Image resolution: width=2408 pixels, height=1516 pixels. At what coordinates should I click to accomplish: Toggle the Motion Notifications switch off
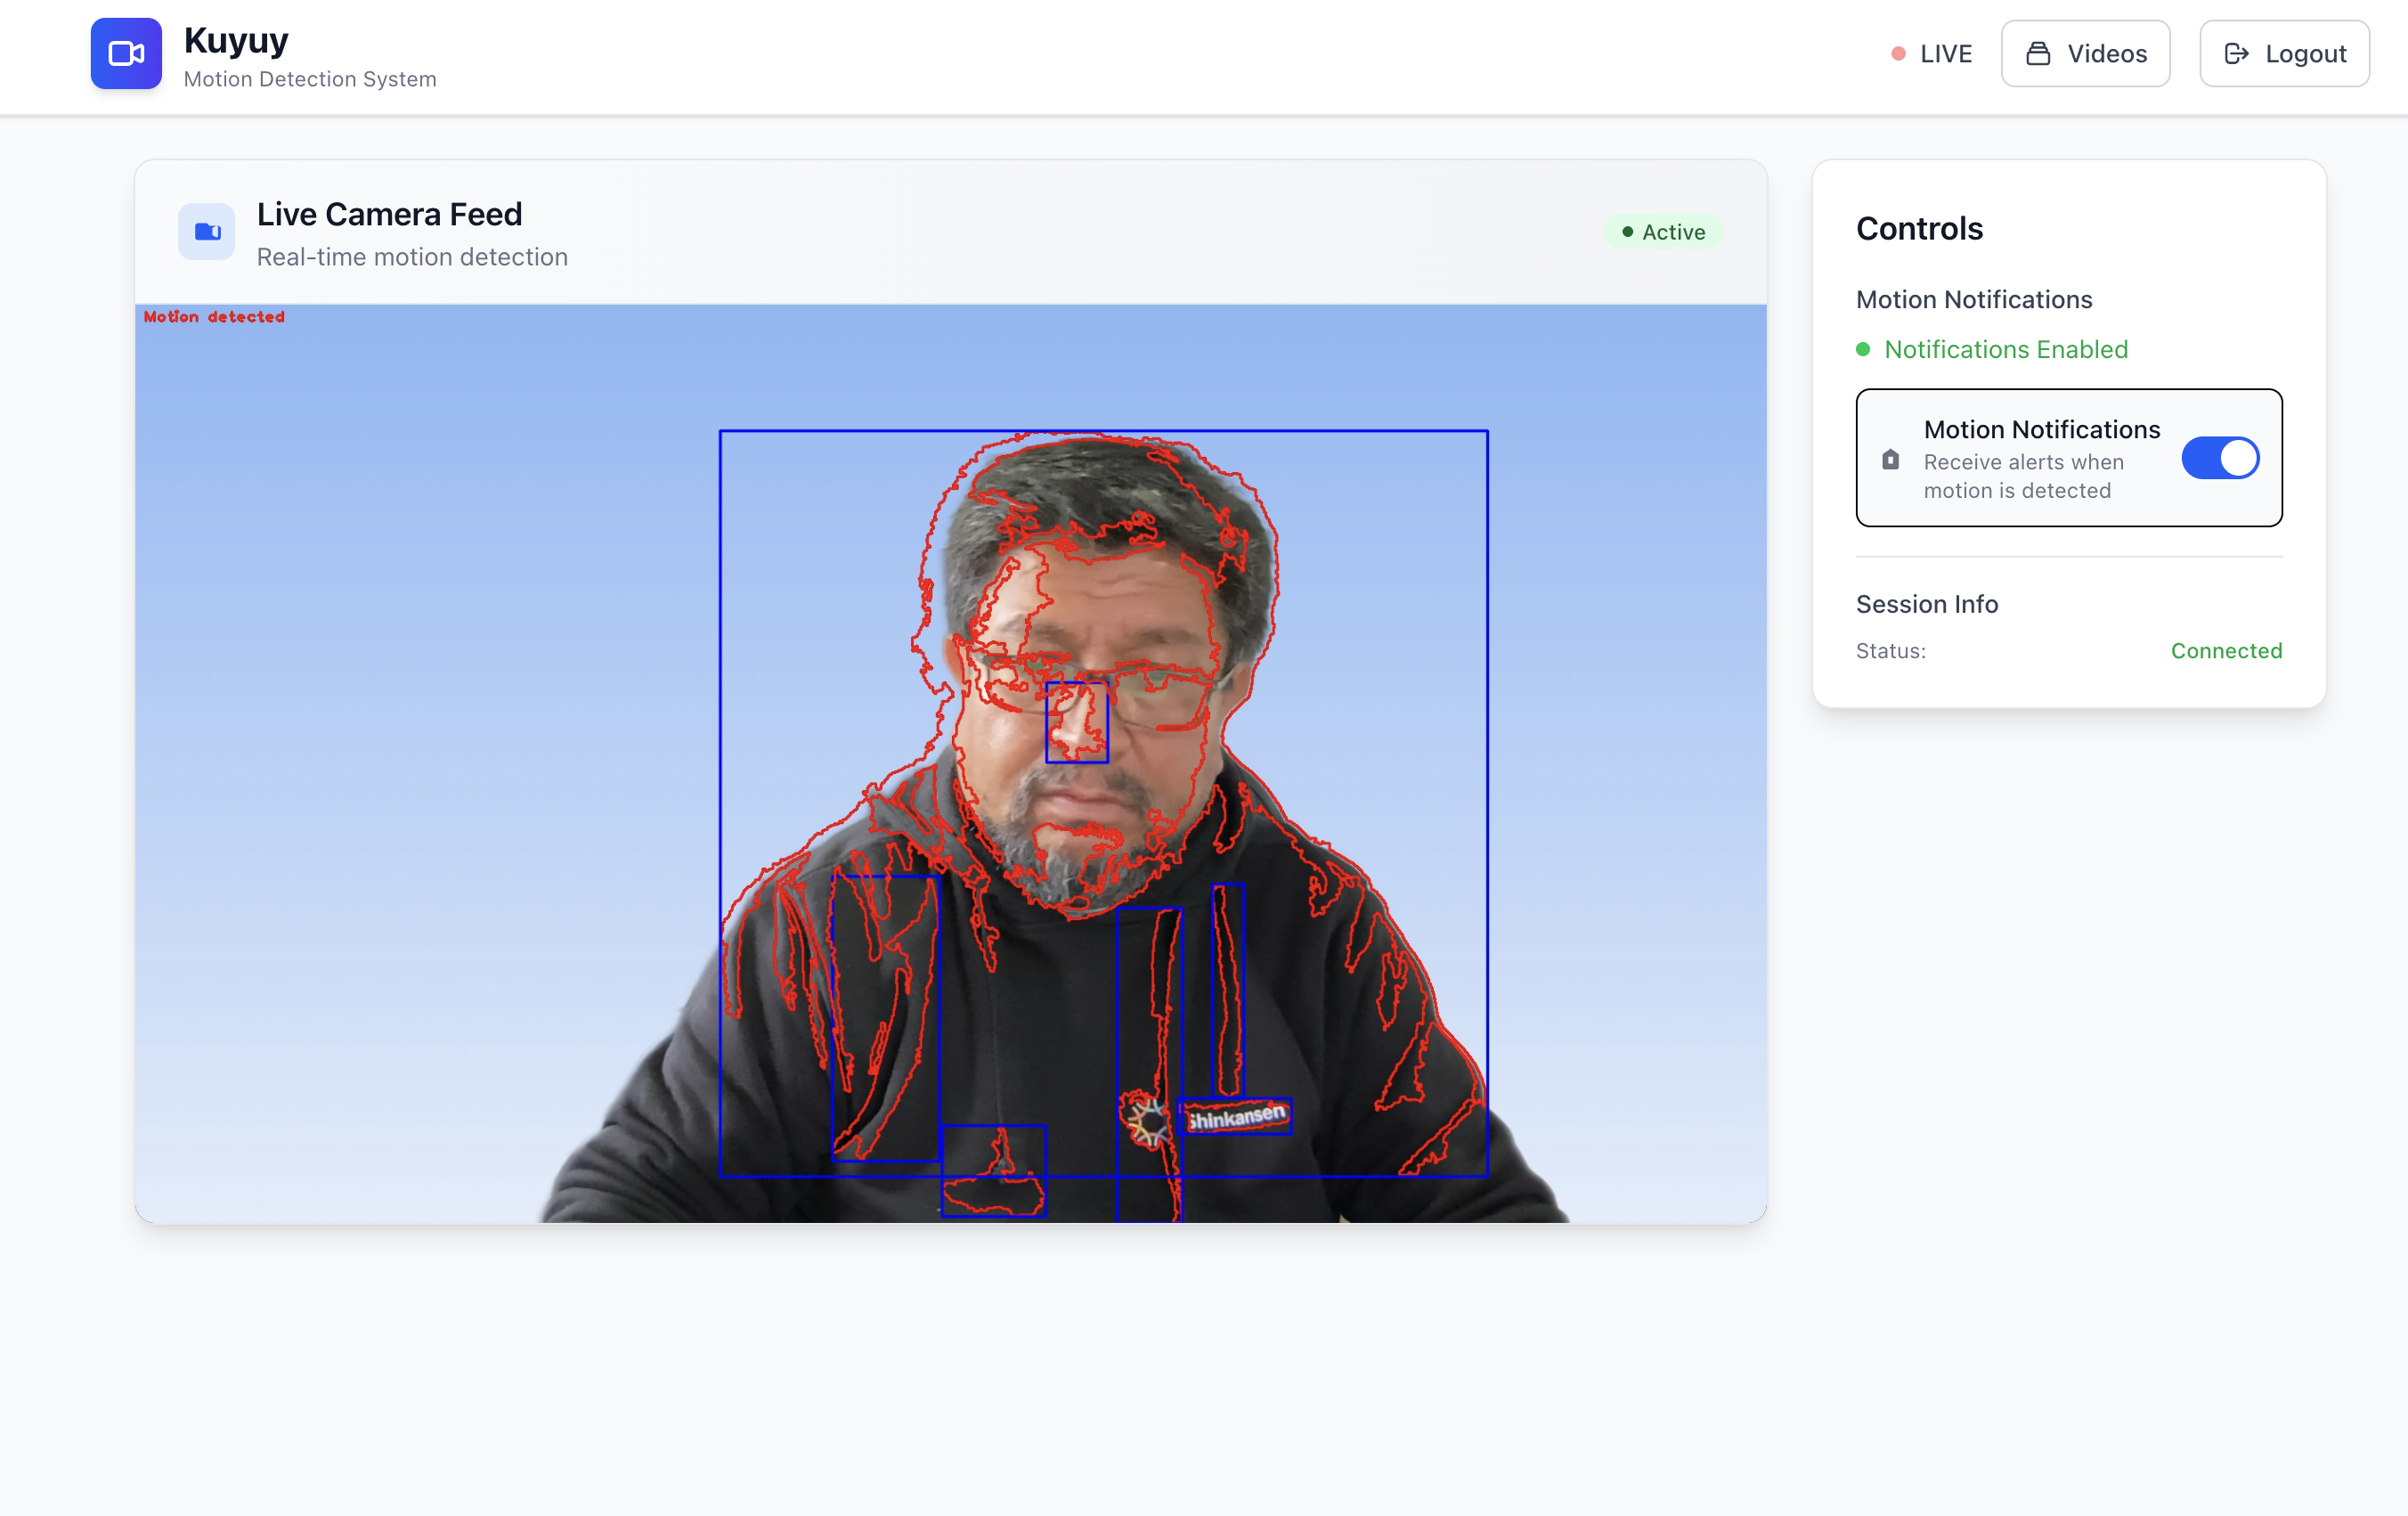tap(2220, 458)
